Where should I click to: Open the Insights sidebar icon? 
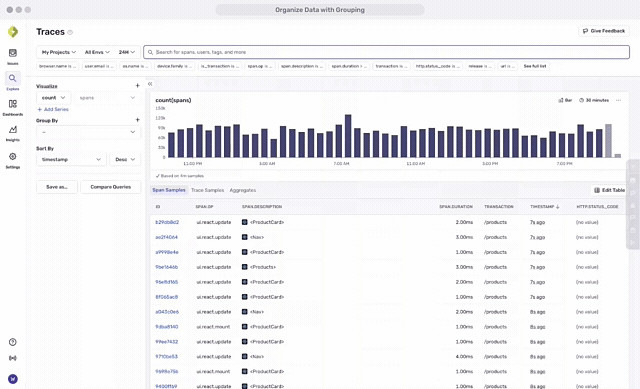[x=13, y=133]
